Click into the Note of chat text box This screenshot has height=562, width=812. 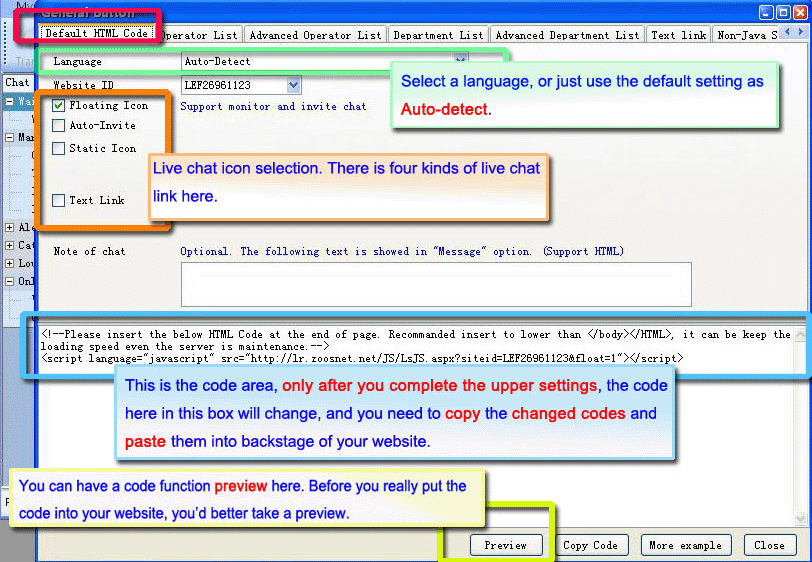click(436, 284)
